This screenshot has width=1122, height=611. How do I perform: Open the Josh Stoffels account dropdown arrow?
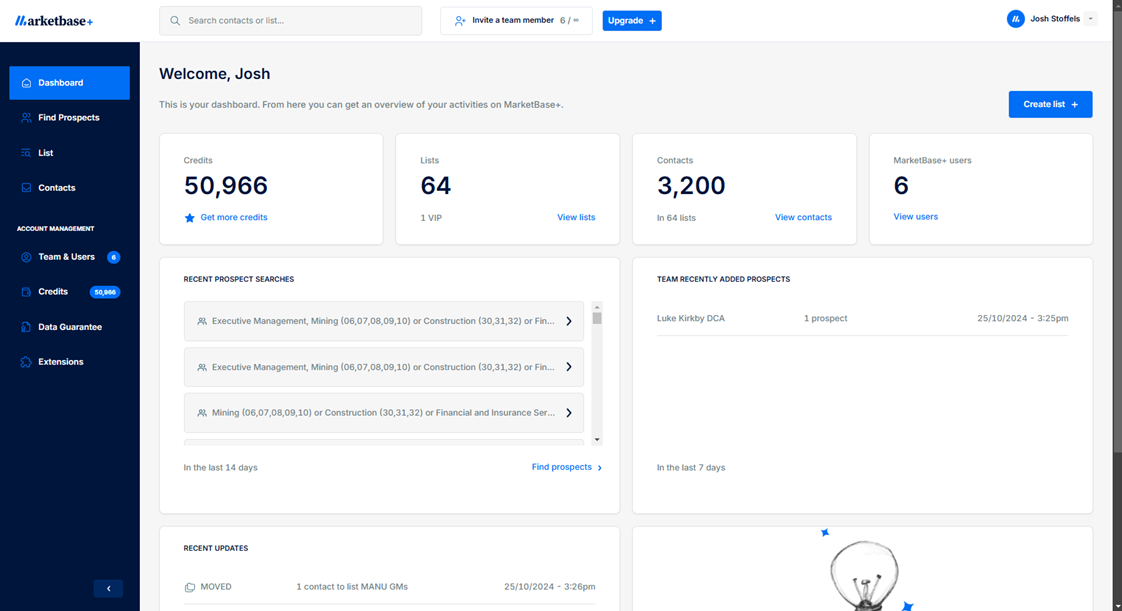click(x=1091, y=19)
